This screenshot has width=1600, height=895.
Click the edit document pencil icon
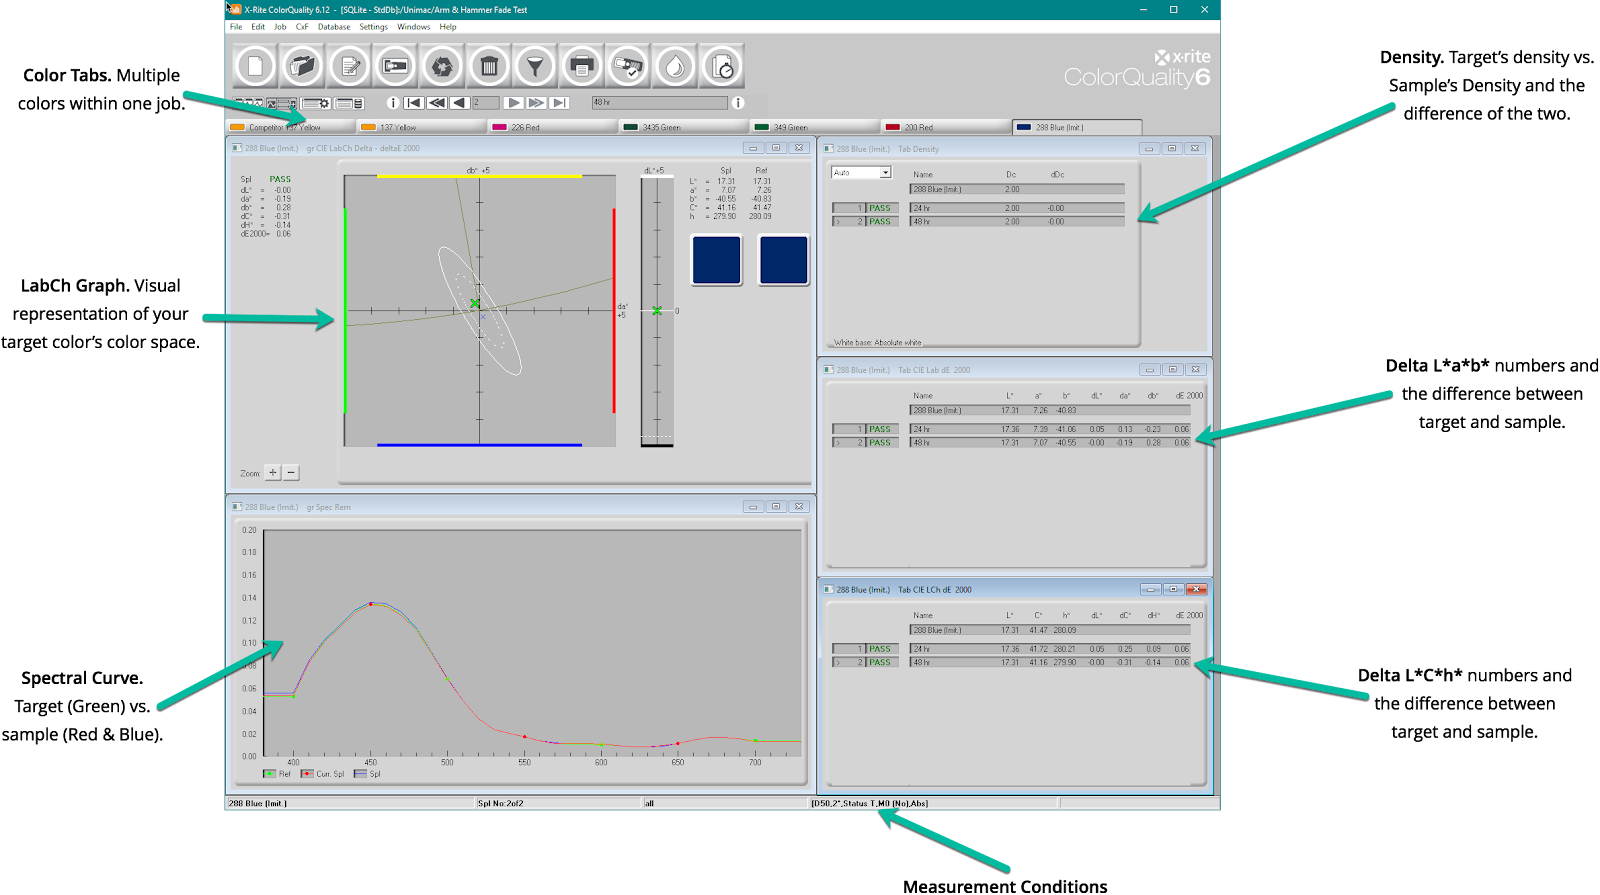pyautogui.click(x=349, y=67)
